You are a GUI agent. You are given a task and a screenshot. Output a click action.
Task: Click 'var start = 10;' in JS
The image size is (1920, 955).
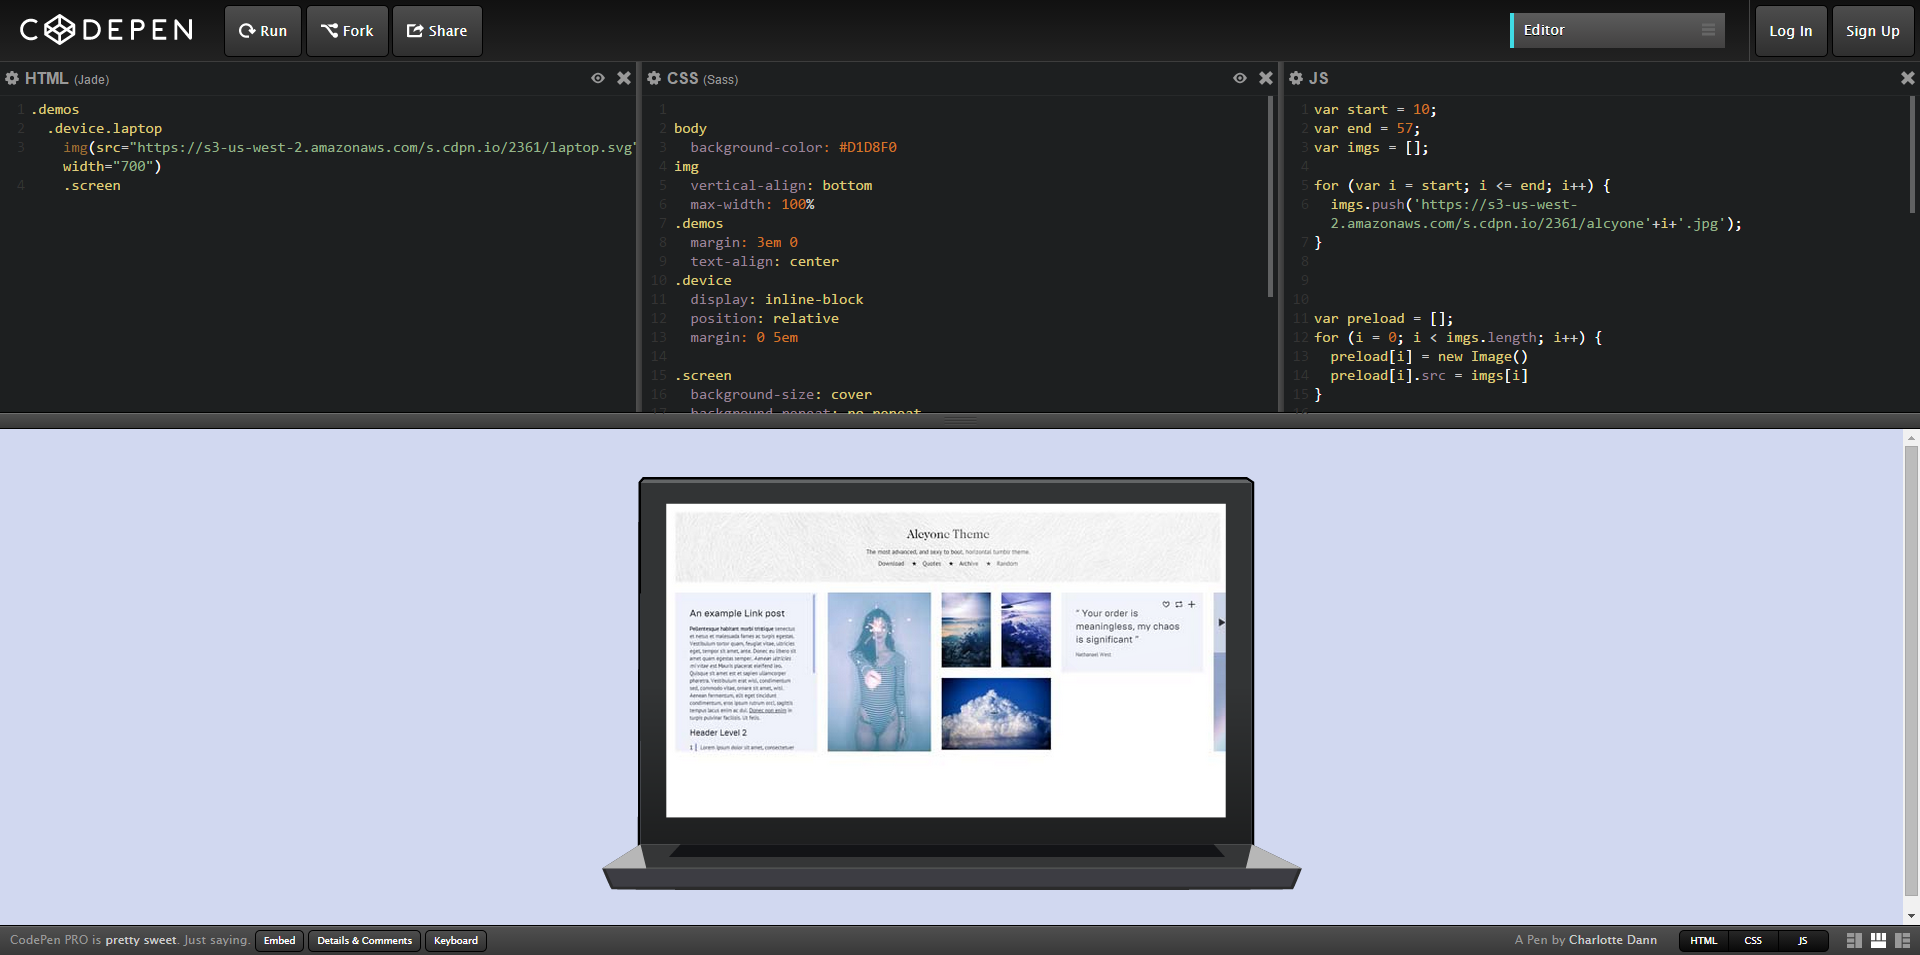point(1375,109)
